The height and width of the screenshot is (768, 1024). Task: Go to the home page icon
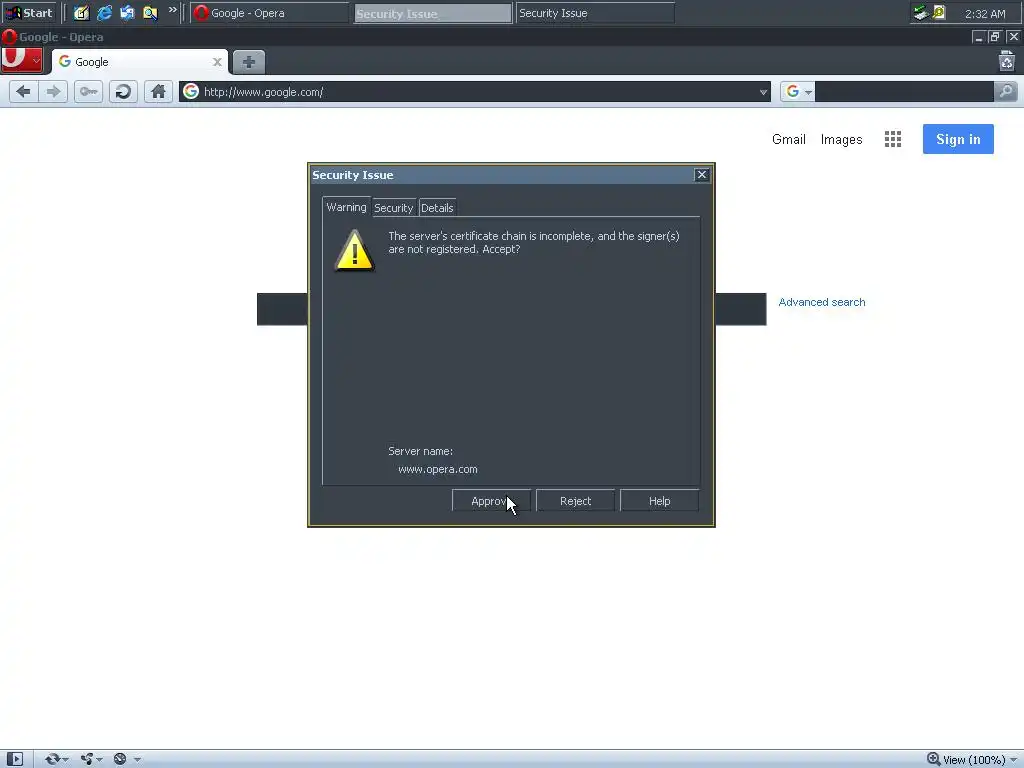158,91
